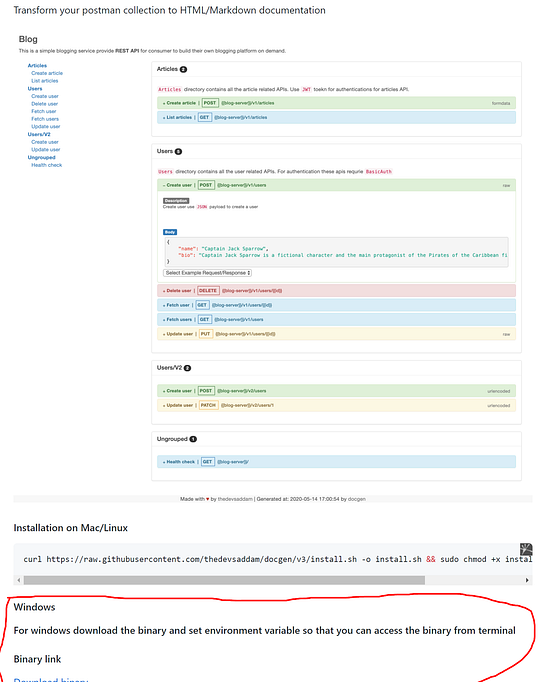
Task: Click the Binary link heading
Action: (37, 659)
